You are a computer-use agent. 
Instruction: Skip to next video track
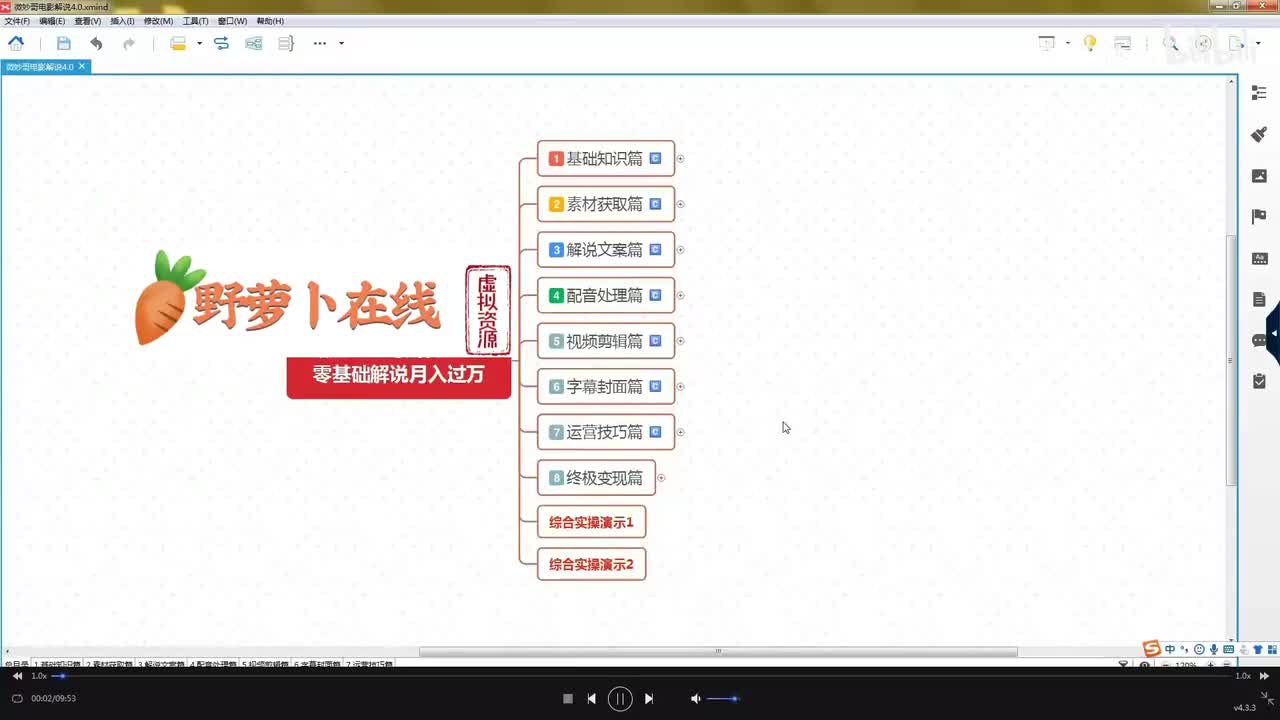[x=648, y=699]
